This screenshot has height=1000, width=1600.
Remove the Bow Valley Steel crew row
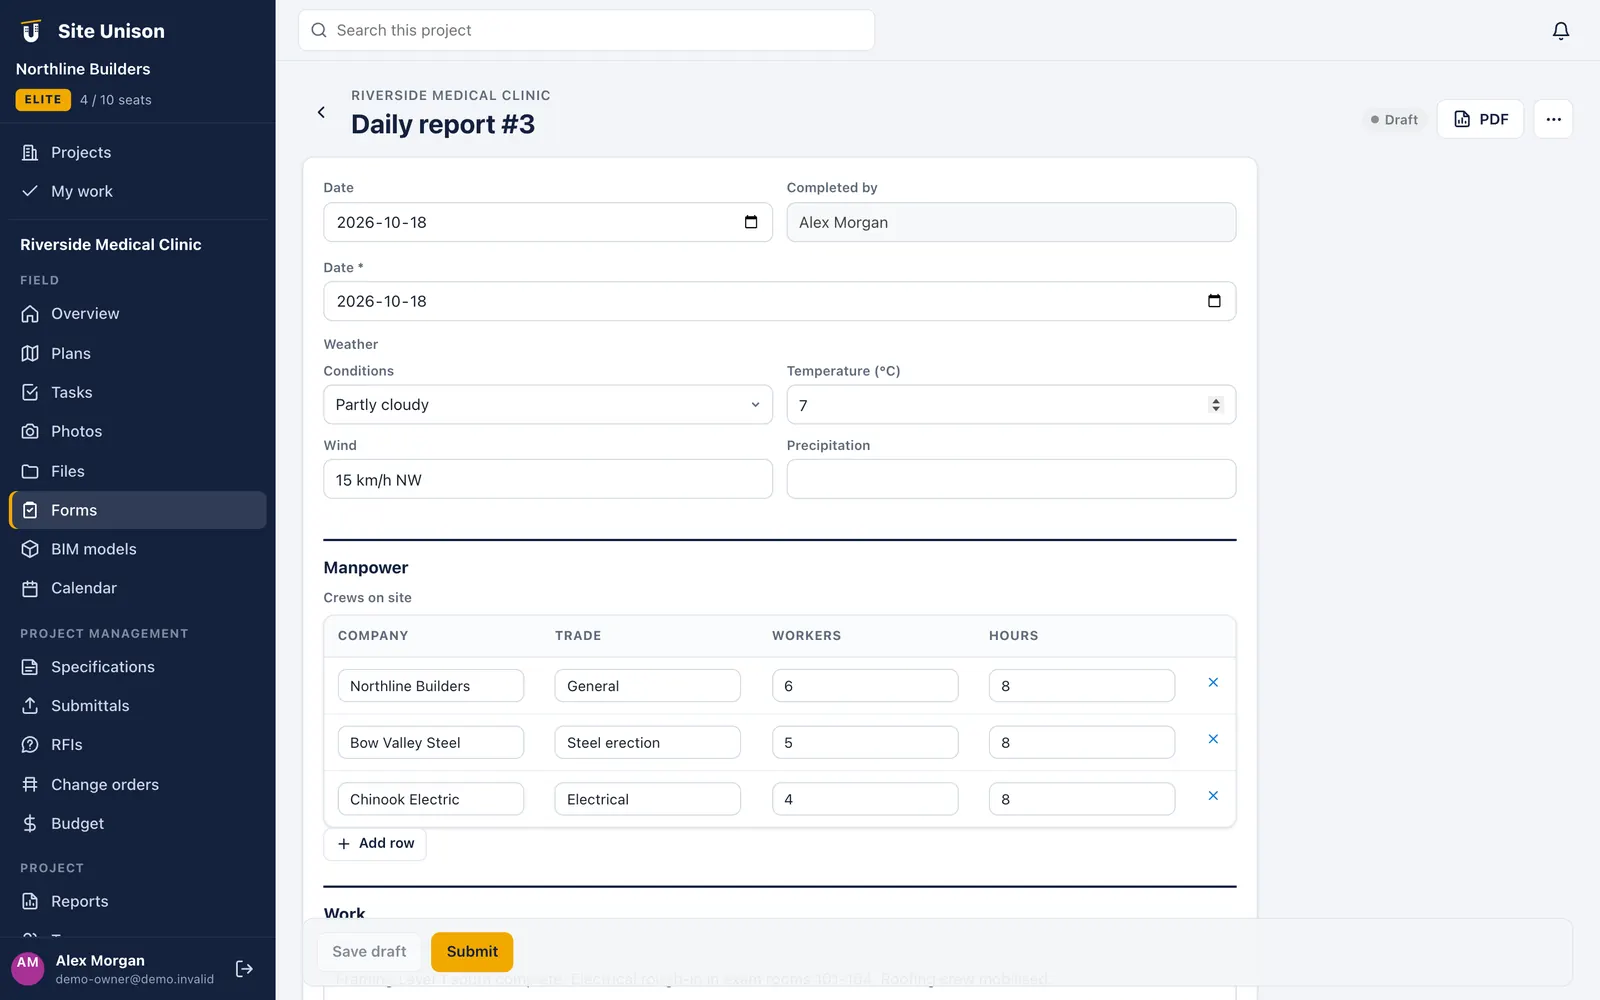[1213, 739]
